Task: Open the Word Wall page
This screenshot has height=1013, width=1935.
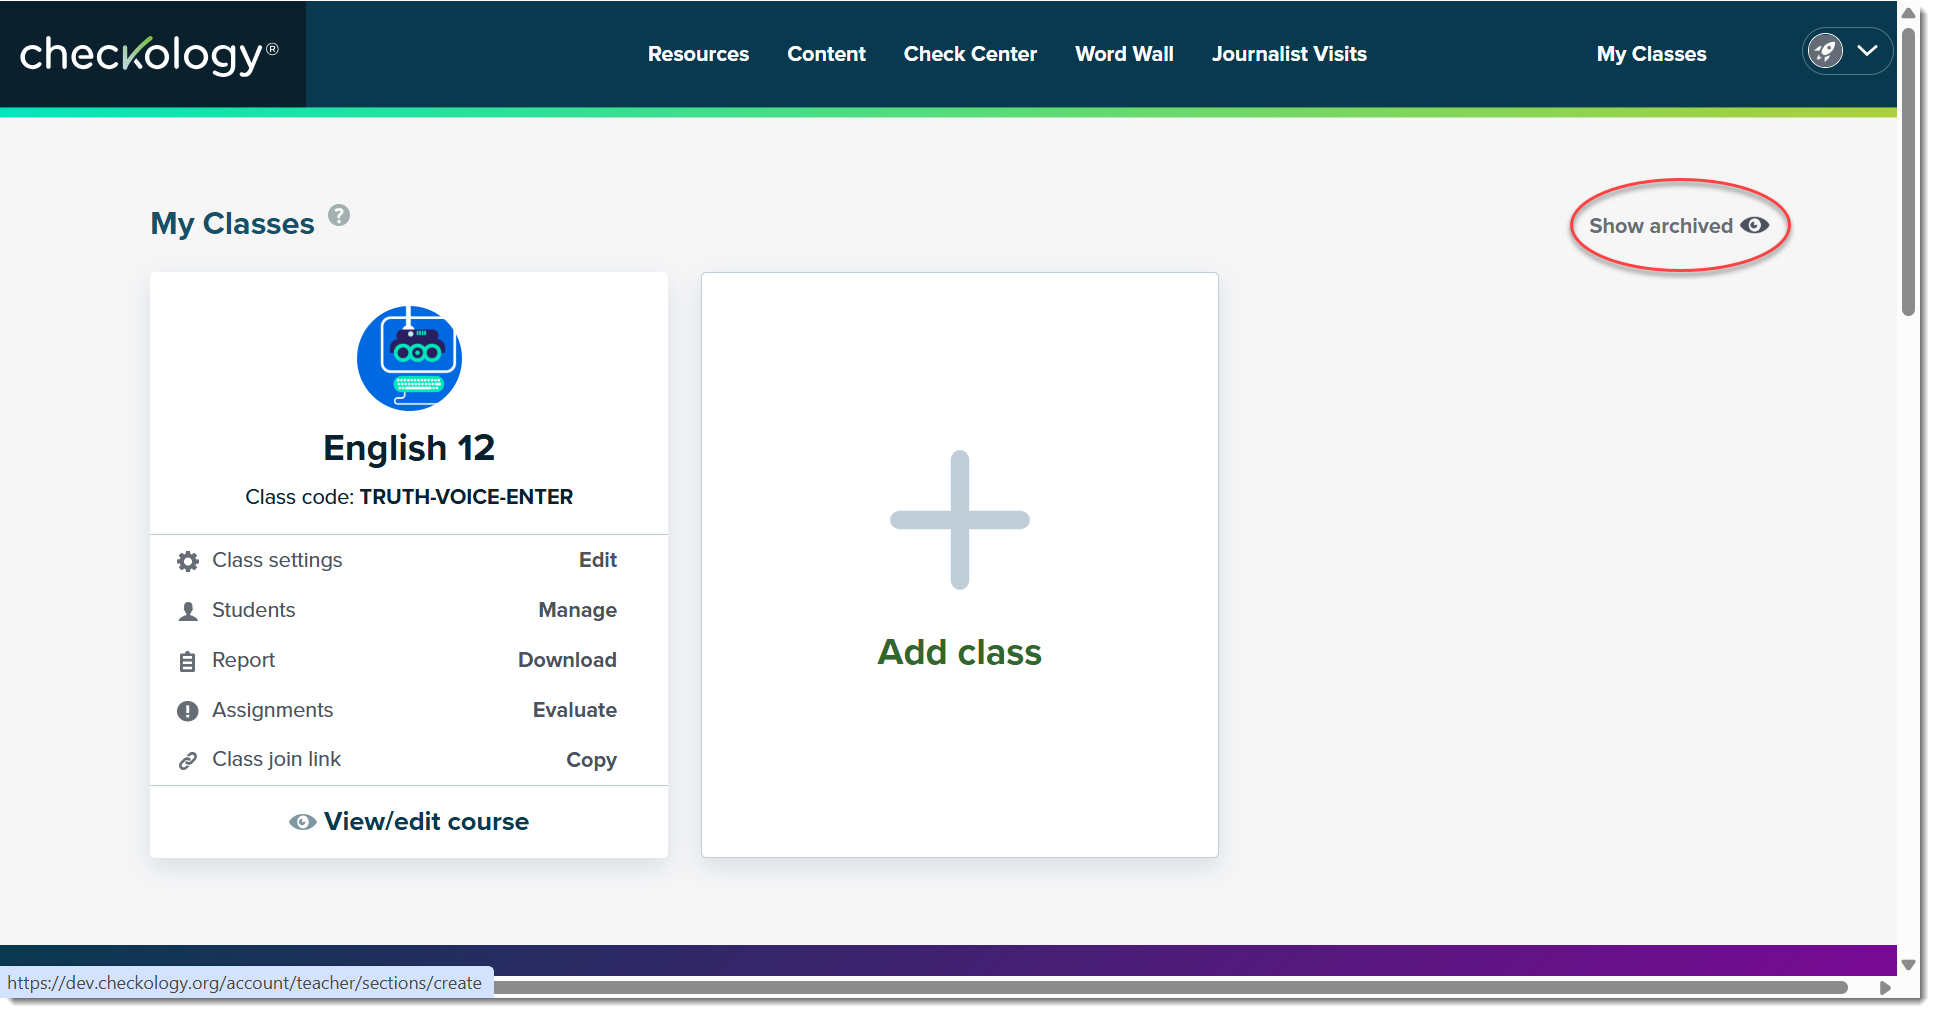Action: click(1124, 54)
